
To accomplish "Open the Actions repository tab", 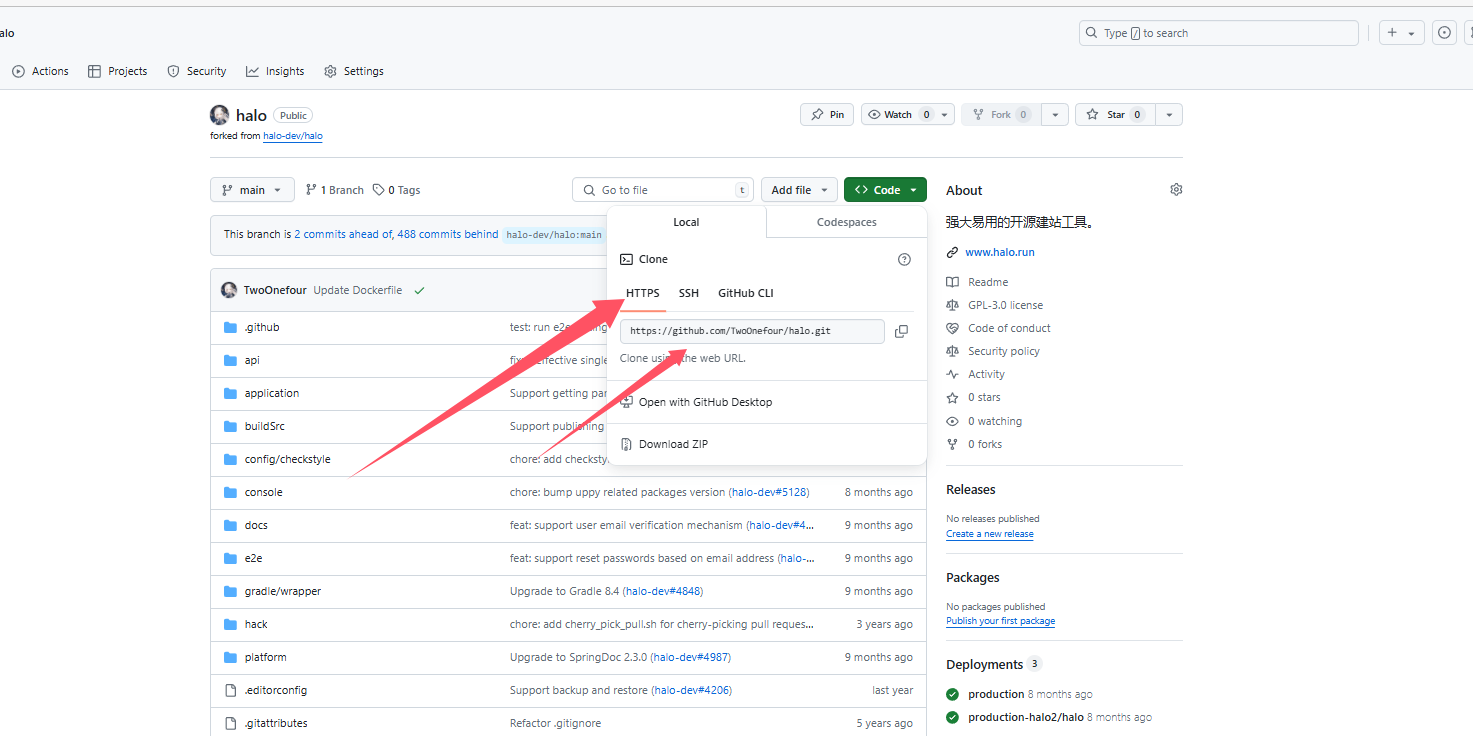I will click(40, 71).
